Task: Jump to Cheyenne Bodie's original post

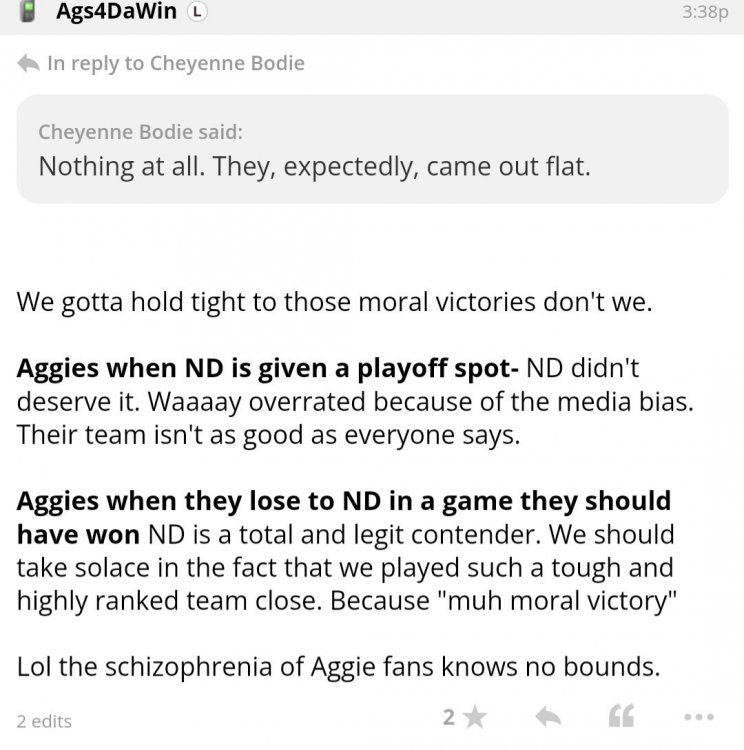Action: [x=227, y=63]
